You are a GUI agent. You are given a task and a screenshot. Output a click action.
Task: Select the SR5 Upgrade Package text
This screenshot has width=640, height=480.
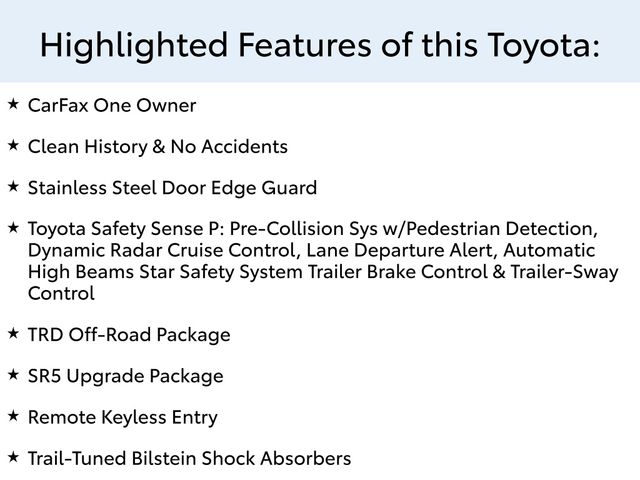point(126,377)
